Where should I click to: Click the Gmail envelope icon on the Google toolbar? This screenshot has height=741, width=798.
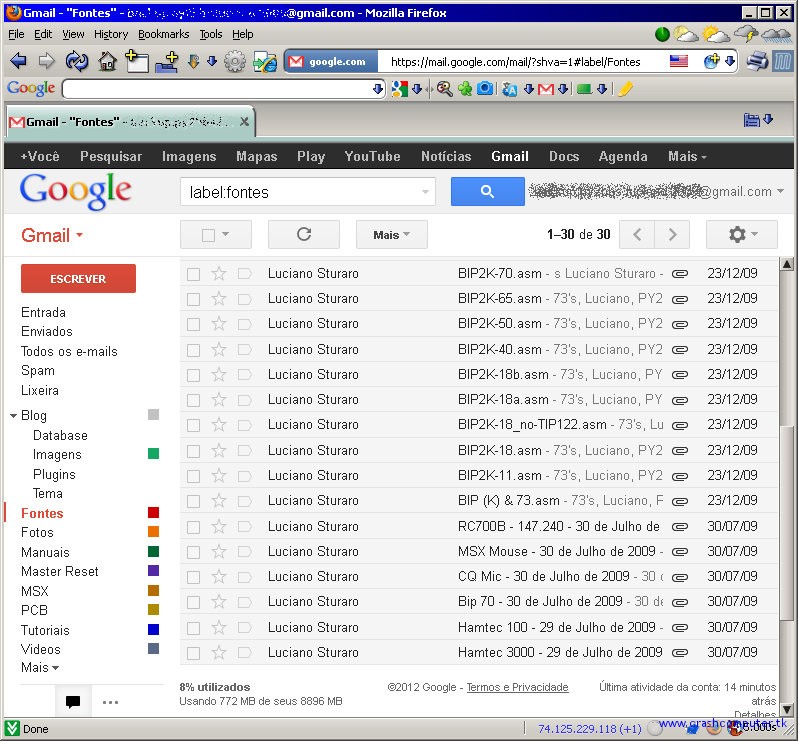tap(546, 90)
